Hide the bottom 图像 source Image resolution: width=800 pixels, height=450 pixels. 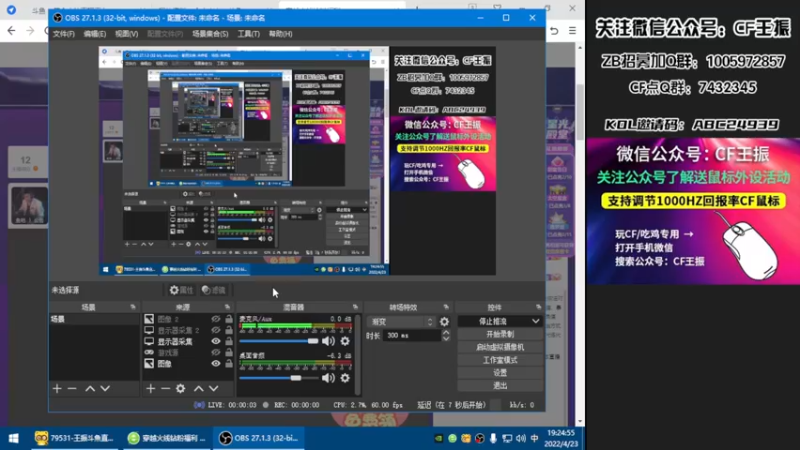point(216,364)
